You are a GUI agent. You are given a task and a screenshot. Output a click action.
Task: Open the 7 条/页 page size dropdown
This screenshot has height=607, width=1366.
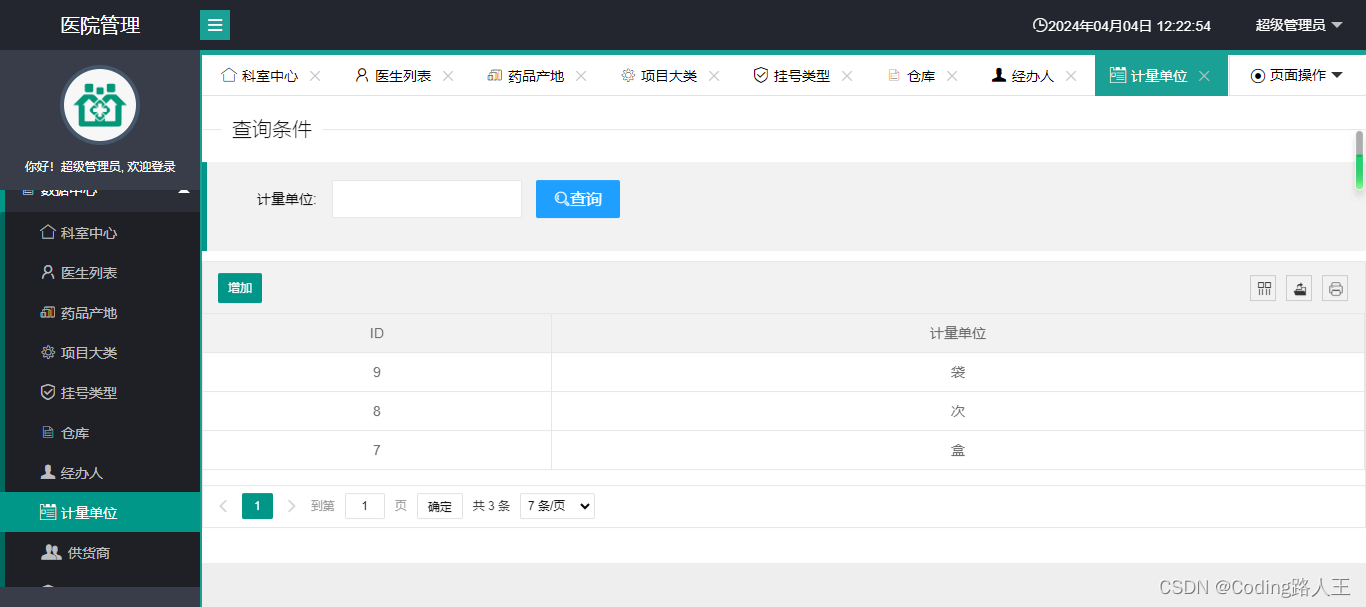557,506
